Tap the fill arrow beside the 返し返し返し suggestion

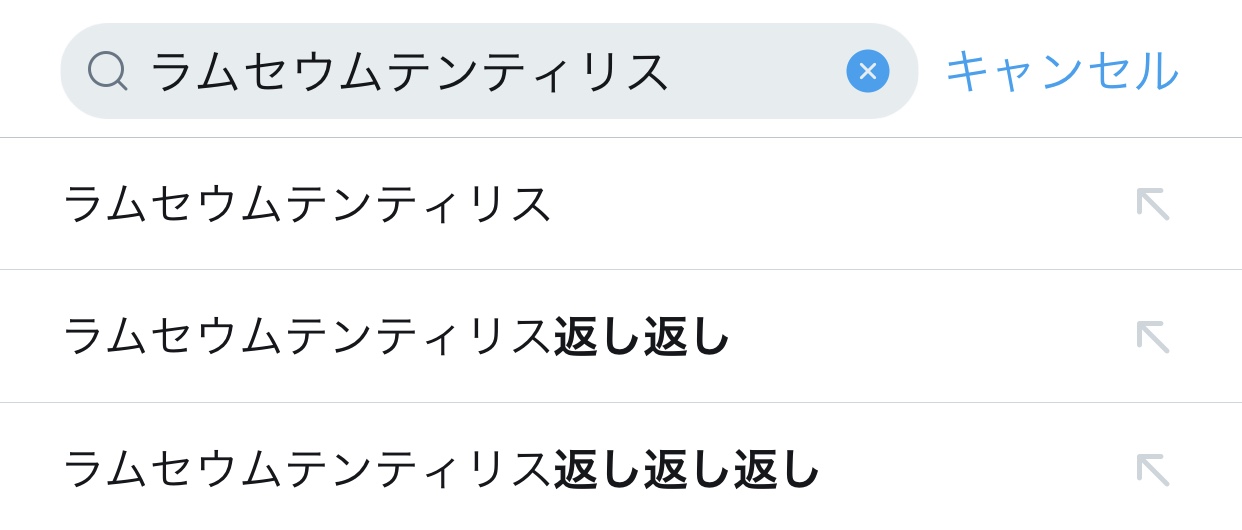[1152, 469]
